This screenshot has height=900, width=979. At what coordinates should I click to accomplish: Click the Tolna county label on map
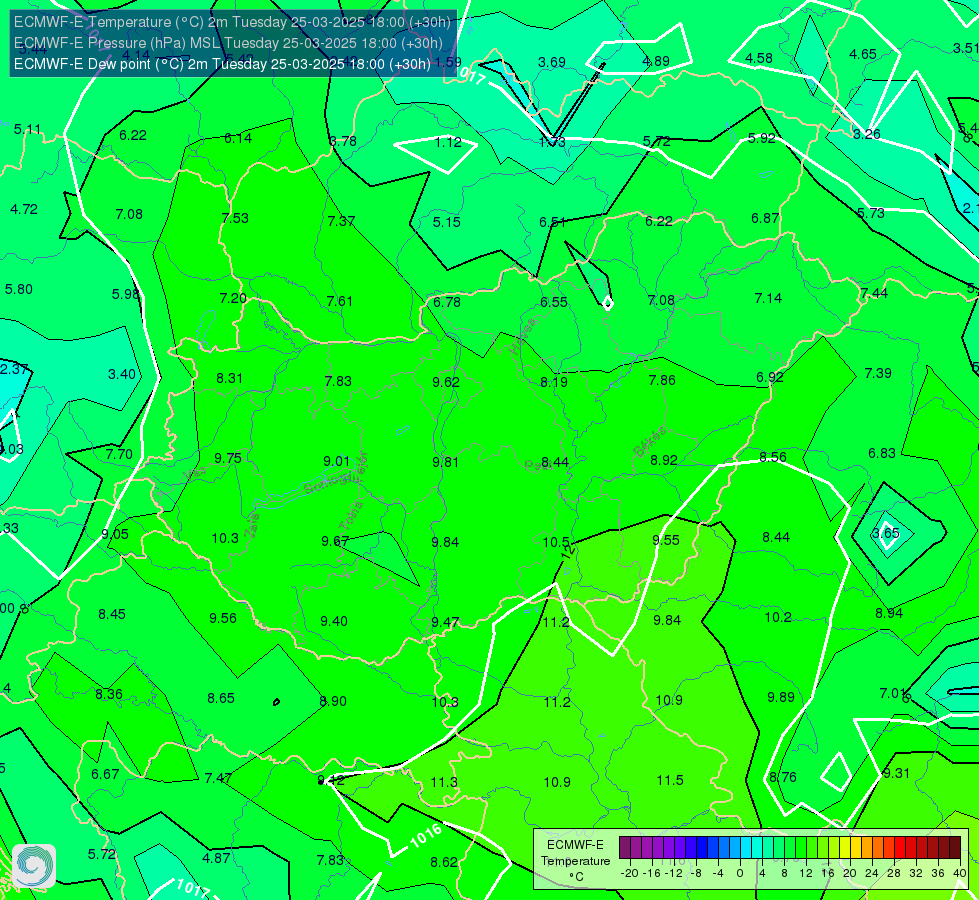tap(351, 515)
